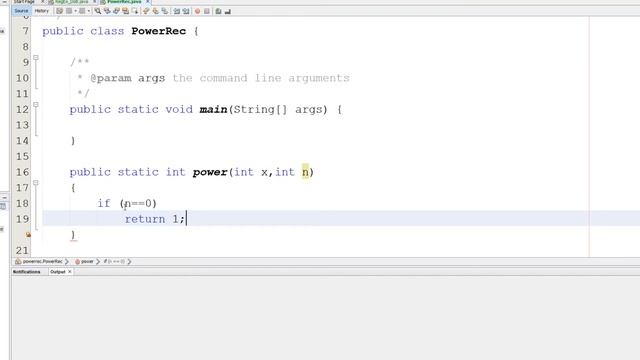Toggle Rectangular Selection mode icon

135,11
